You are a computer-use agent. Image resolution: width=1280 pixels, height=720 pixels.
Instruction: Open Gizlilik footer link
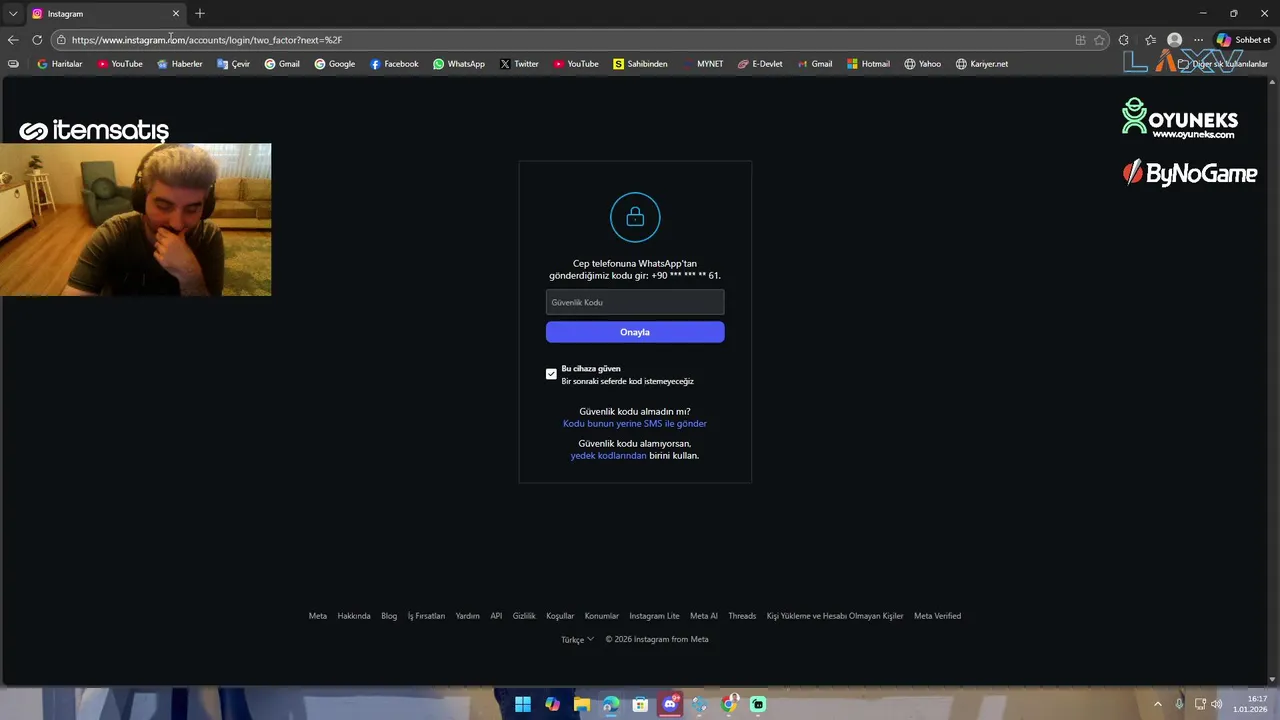click(x=524, y=616)
